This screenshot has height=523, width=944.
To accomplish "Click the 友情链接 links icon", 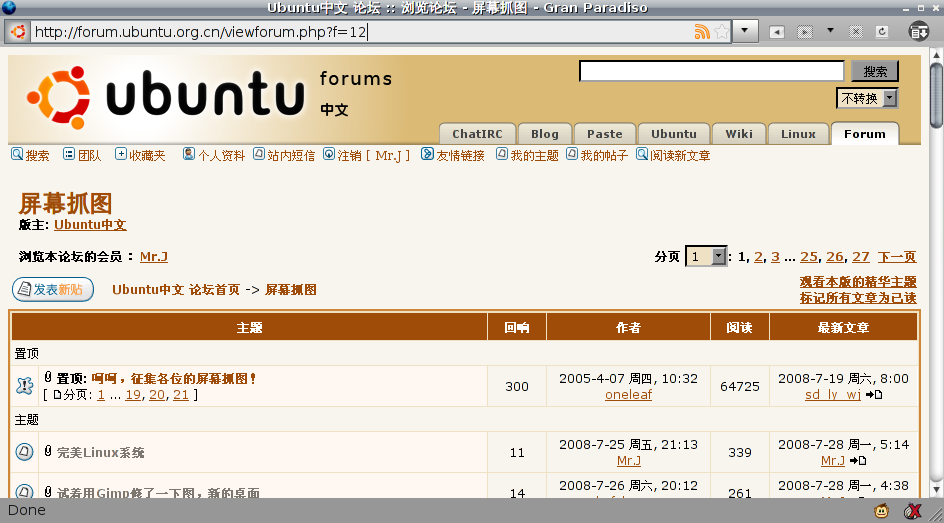I will pos(427,154).
